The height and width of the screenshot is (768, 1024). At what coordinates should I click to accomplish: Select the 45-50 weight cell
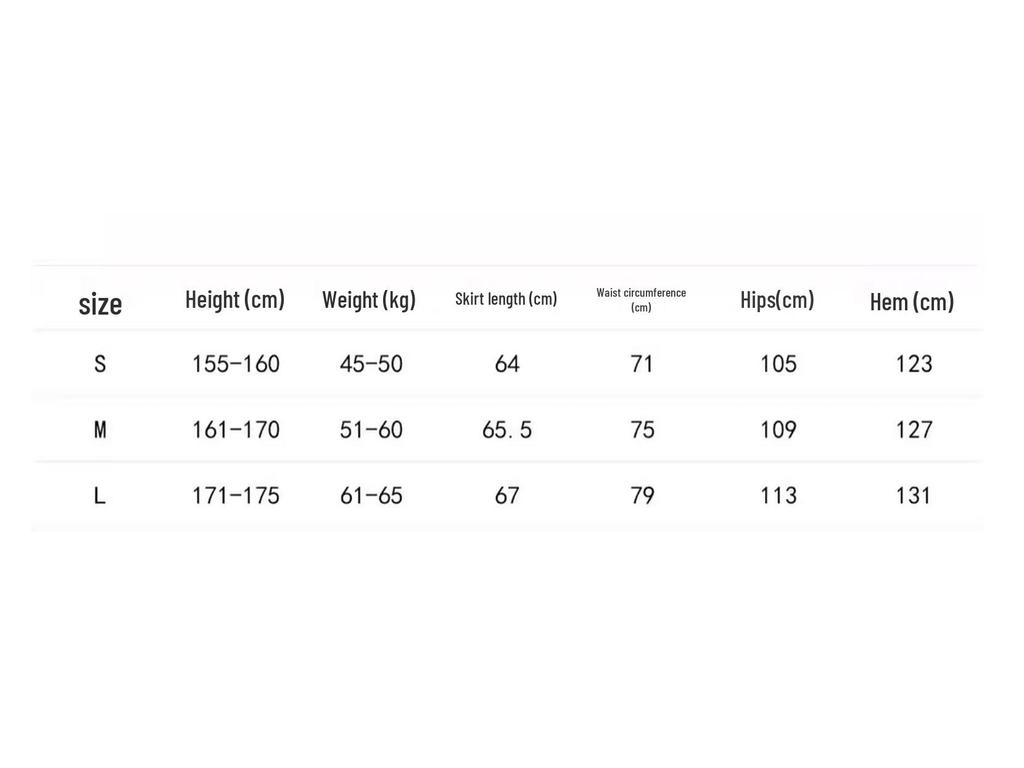click(371, 364)
